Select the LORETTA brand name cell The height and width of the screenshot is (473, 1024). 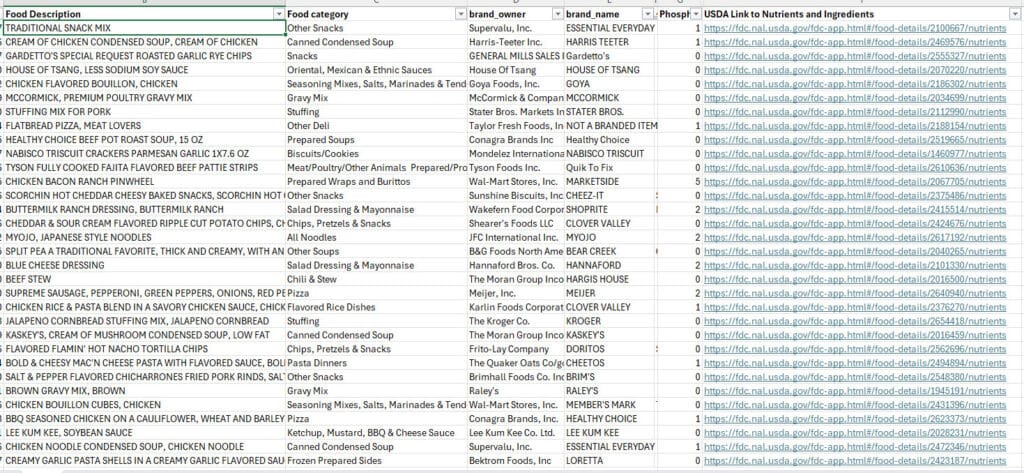[609, 461]
